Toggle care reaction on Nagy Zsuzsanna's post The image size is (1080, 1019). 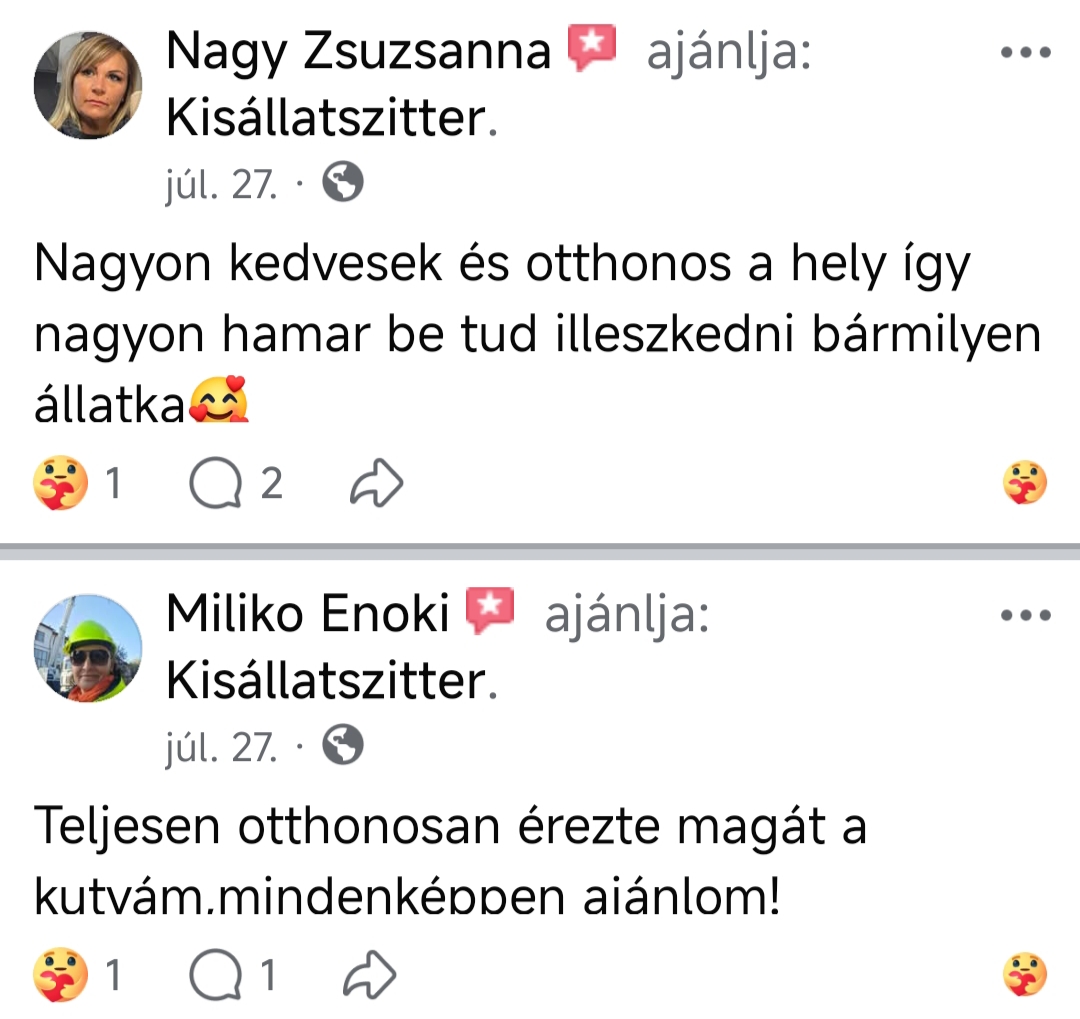coord(1025,486)
